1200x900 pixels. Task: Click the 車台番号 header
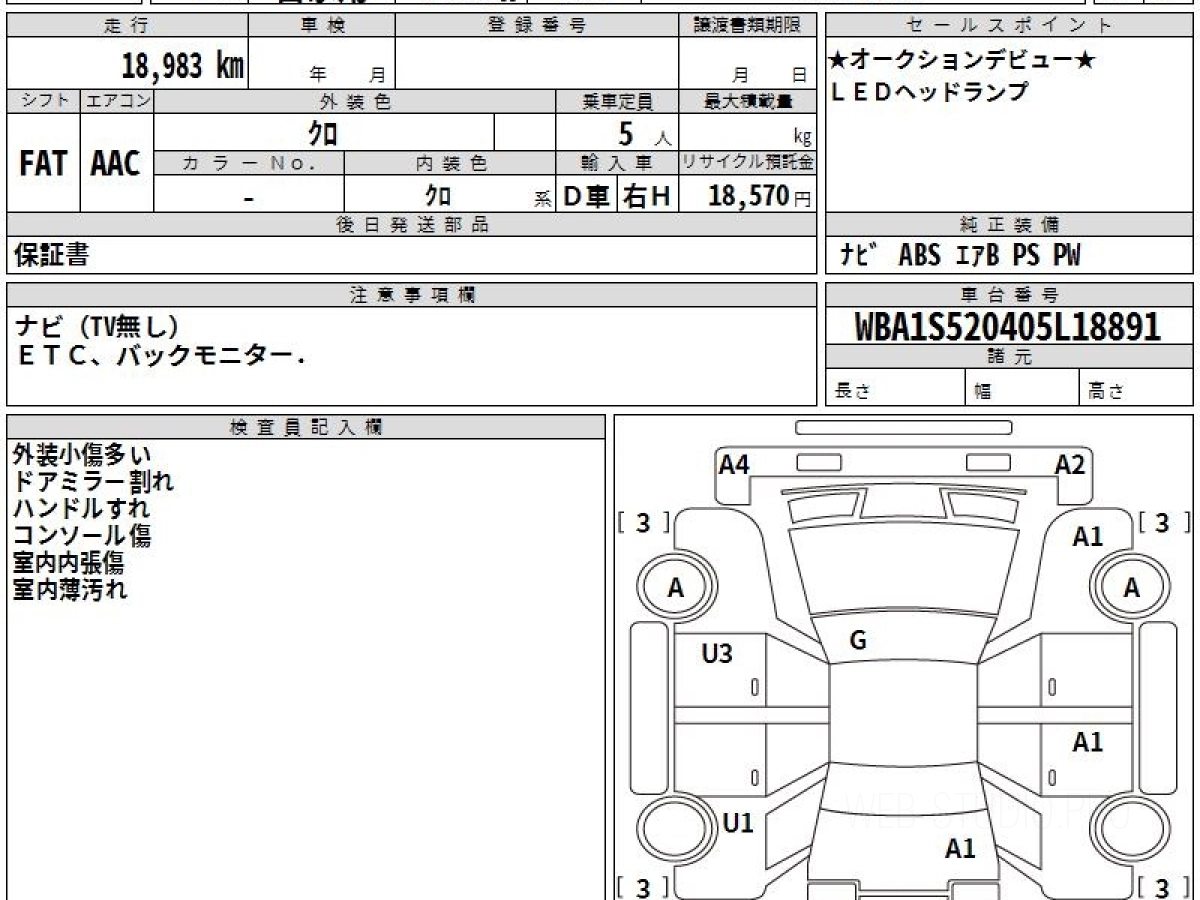click(1010, 294)
